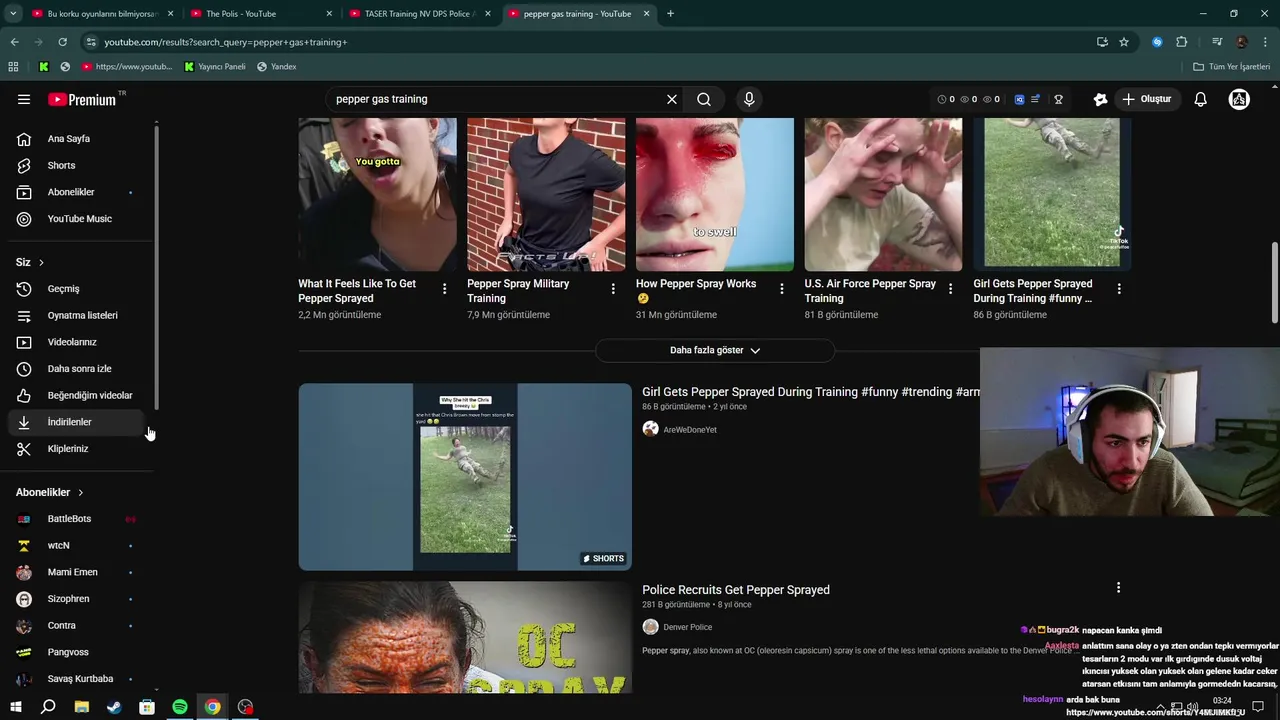Bookmark this page with star icon

pos(1124,42)
